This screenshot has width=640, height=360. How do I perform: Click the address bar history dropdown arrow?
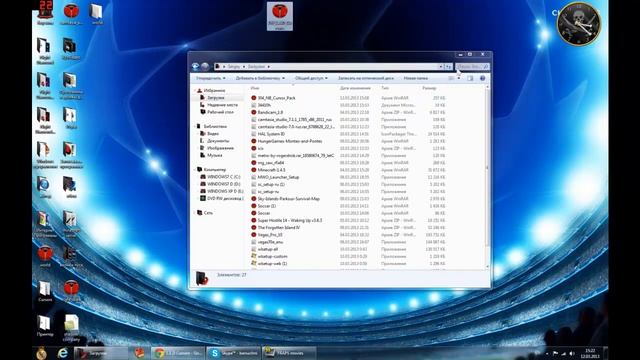pyautogui.click(x=440, y=67)
